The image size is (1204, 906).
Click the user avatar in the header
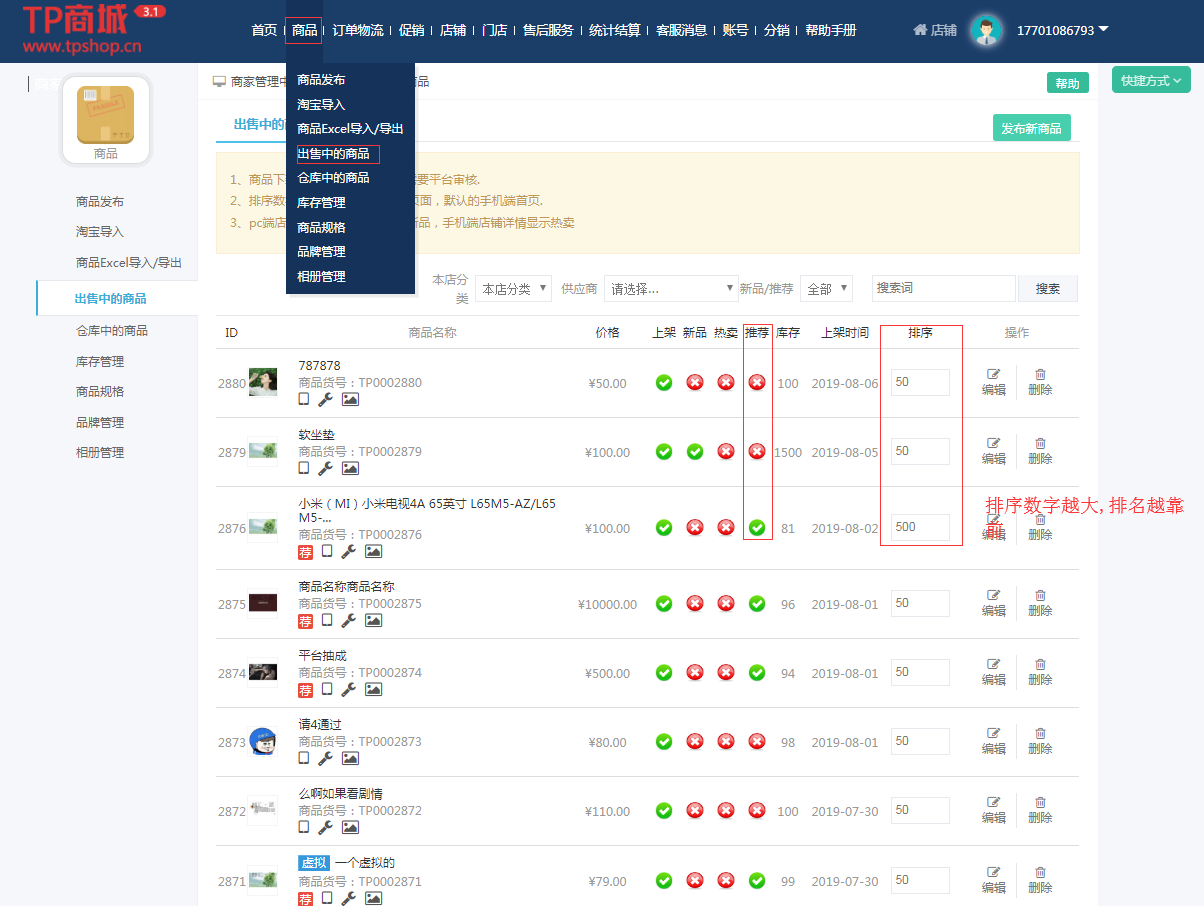986,31
